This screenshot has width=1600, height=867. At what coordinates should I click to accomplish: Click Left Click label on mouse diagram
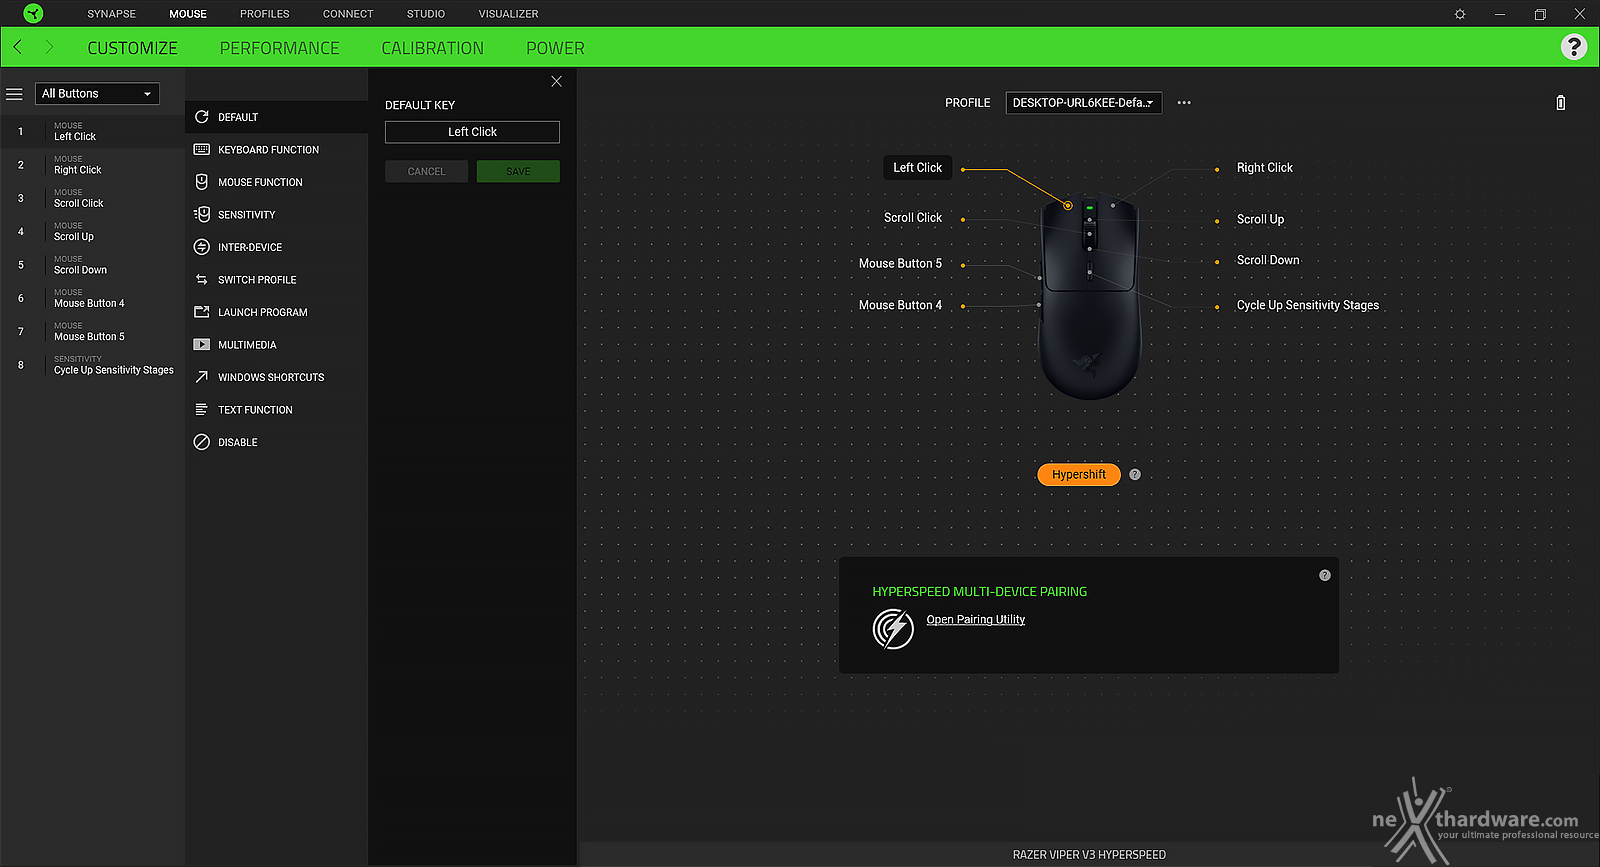(917, 168)
